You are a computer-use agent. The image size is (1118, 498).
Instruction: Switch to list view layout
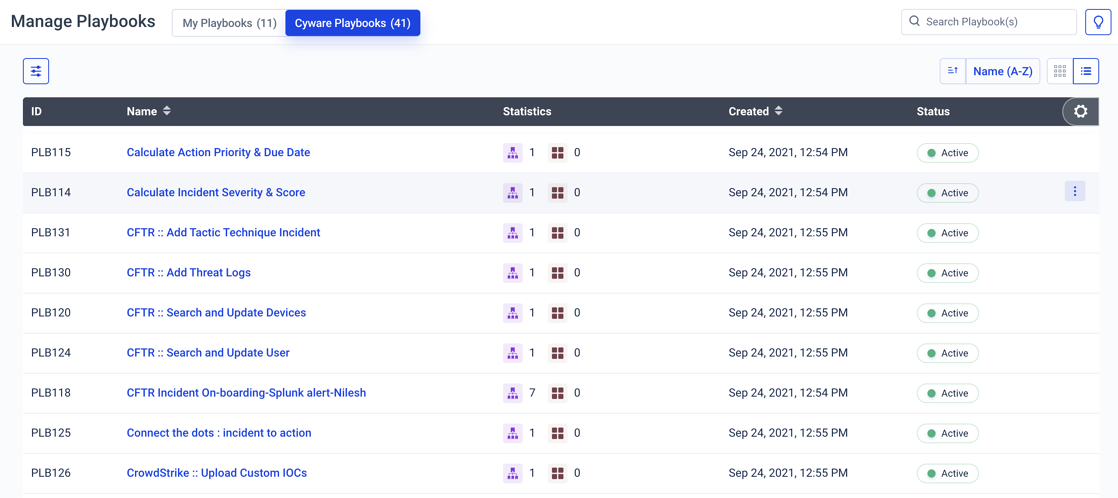click(x=1086, y=71)
